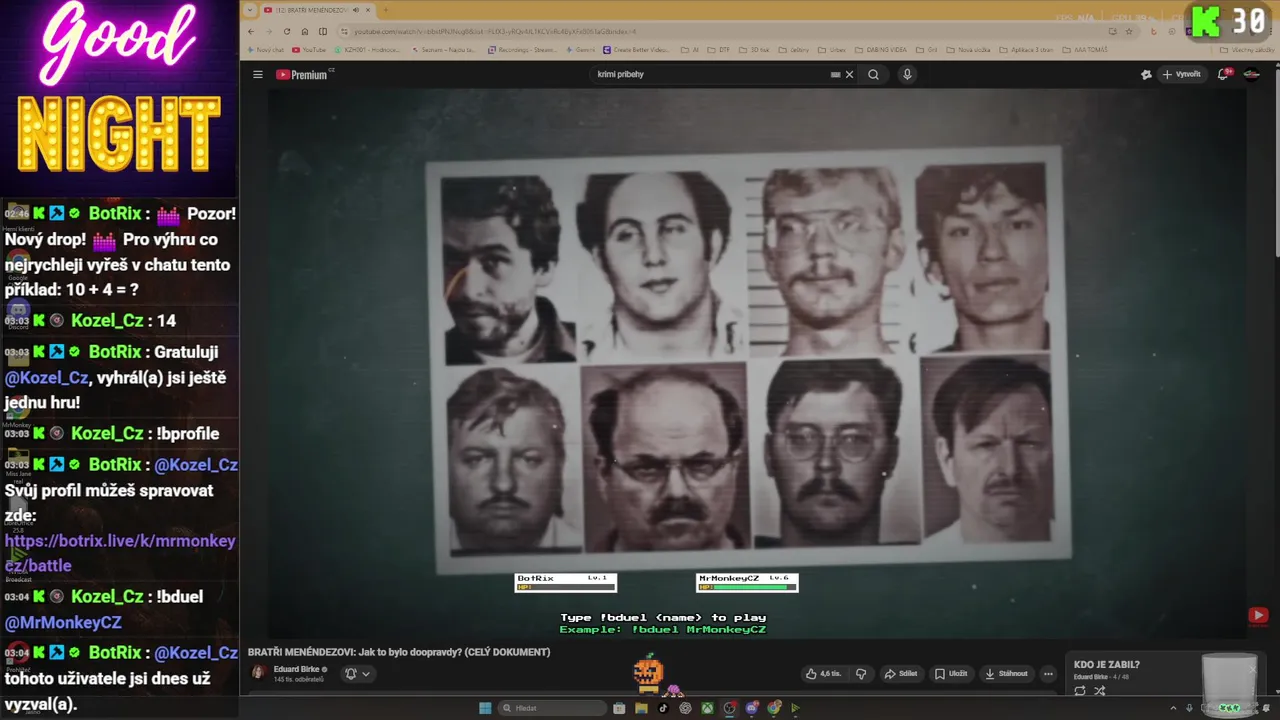Open the Gemini bookmark
The height and width of the screenshot is (720, 1280).
pyautogui.click(x=579, y=49)
